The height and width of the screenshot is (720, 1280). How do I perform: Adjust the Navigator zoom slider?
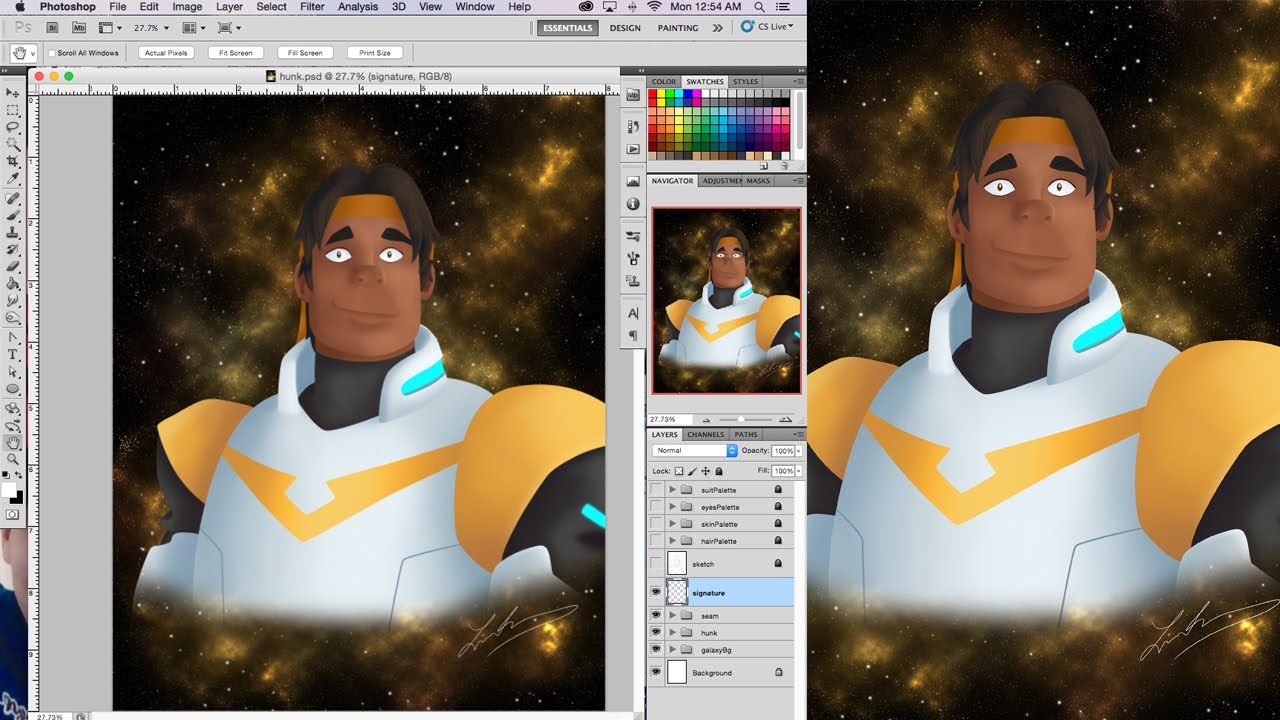click(x=741, y=420)
